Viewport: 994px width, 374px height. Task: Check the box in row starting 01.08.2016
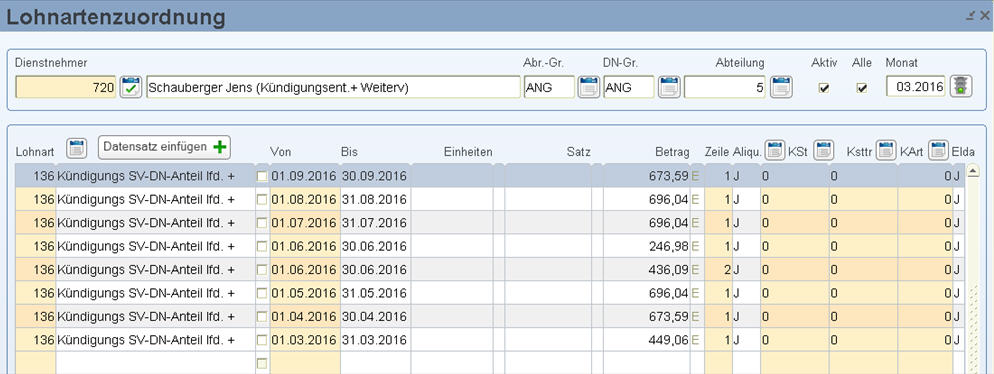point(262,200)
